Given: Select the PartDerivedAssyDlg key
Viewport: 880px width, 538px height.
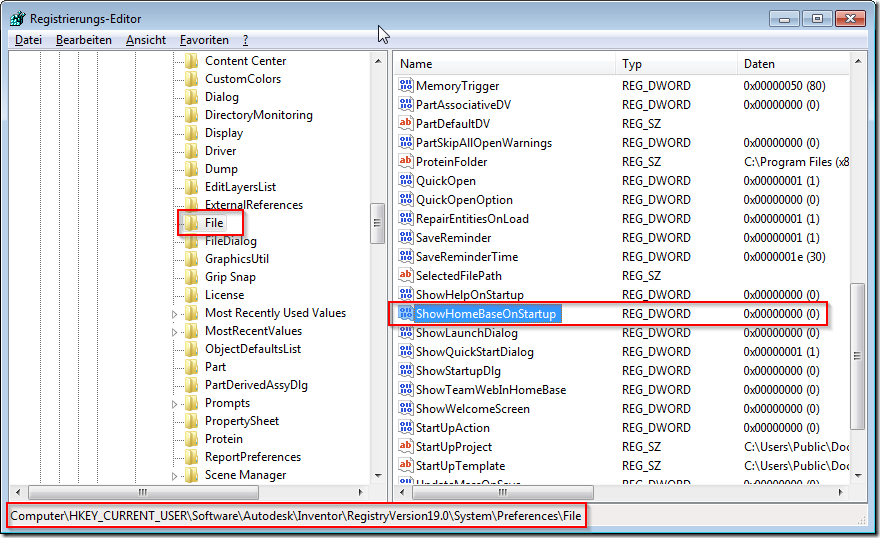Looking at the screenshot, I should point(256,385).
